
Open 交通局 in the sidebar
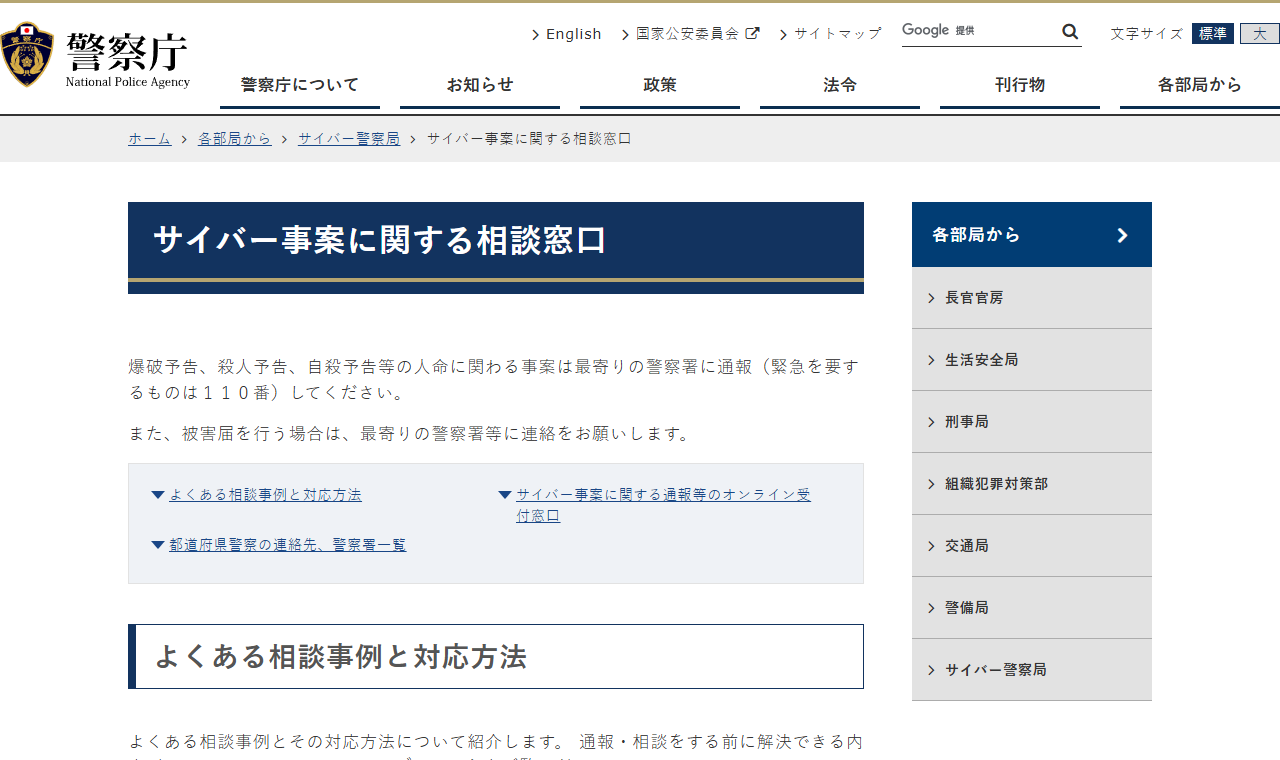click(x=1032, y=546)
